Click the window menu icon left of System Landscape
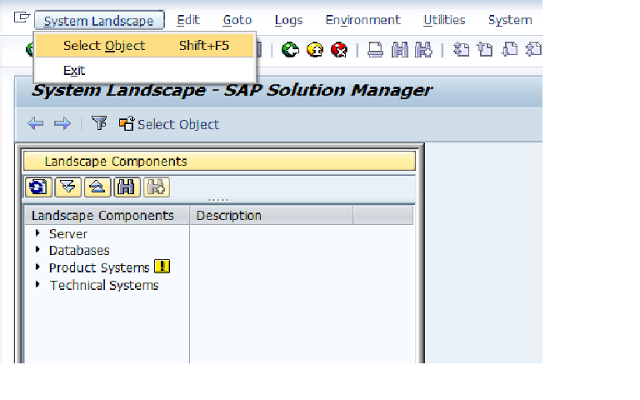Screen dimensions: 640x400 [x=22, y=18]
